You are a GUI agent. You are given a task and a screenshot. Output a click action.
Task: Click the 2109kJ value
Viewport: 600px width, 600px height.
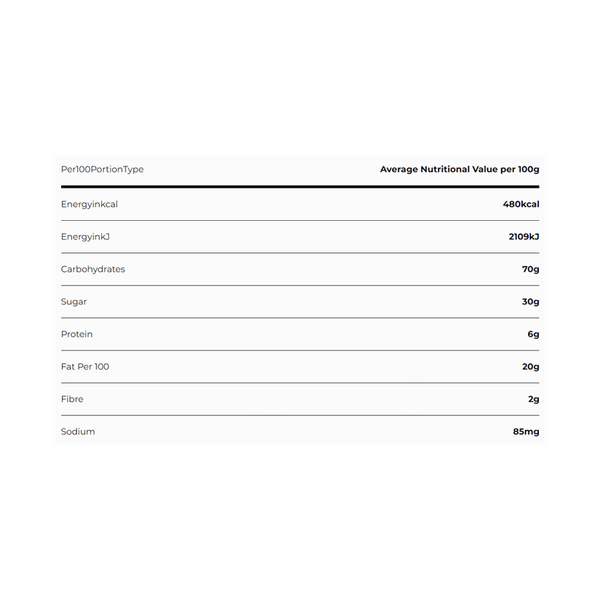[524, 236]
